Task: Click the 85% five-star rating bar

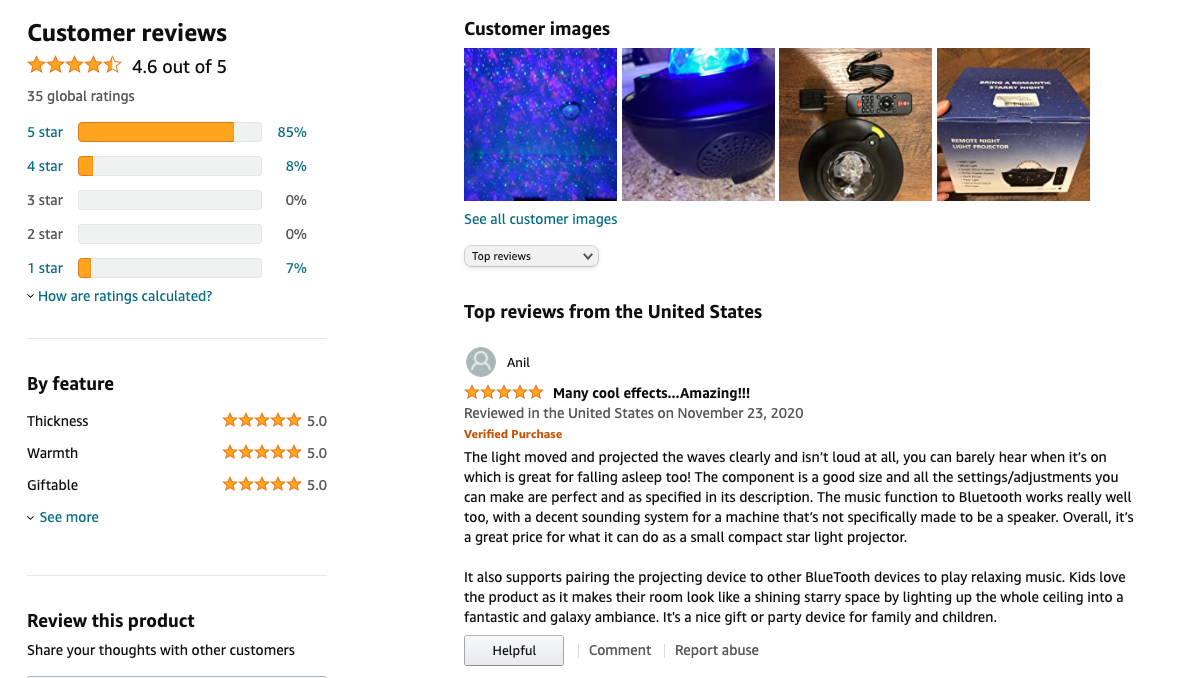Action: [169, 131]
